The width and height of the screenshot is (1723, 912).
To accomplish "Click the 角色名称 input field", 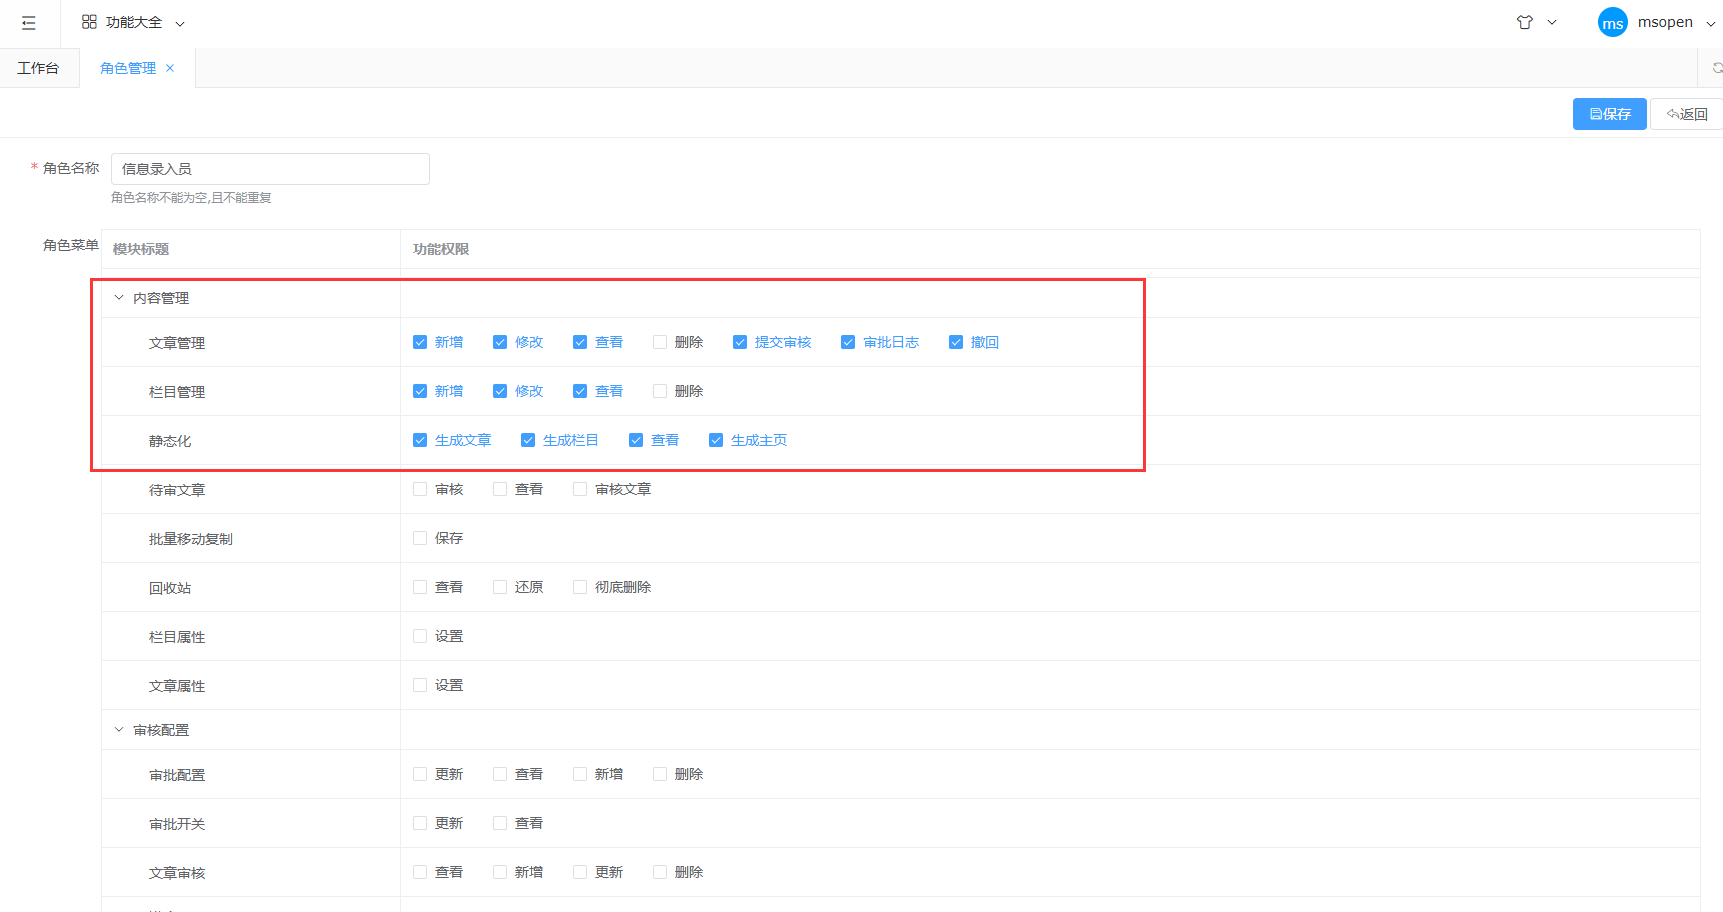I will [270, 169].
